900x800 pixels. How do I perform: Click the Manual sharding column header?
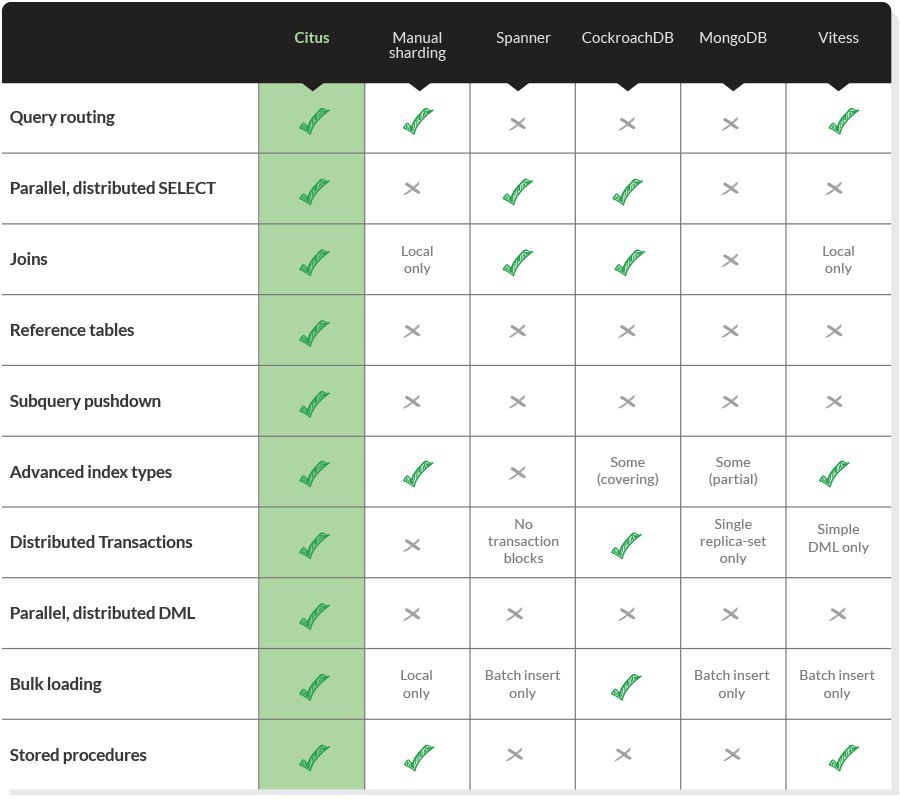(x=417, y=45)
